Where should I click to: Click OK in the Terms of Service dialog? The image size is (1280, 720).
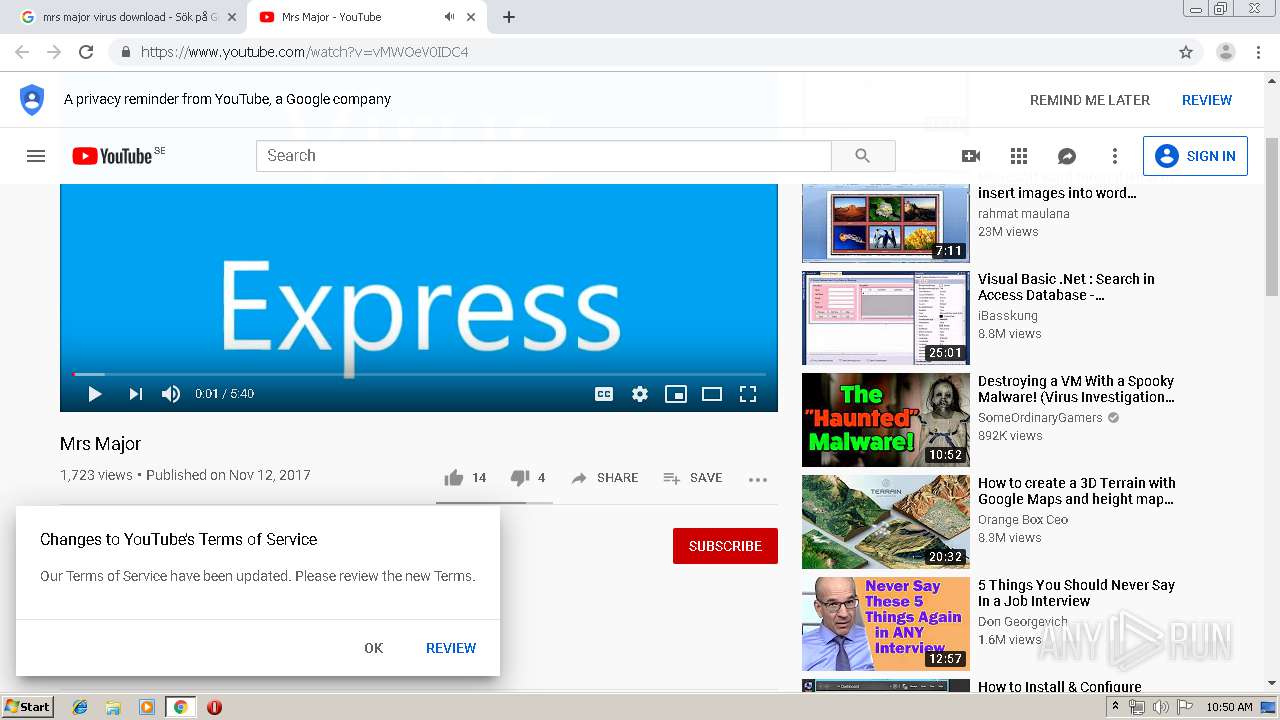click(374, 648)
